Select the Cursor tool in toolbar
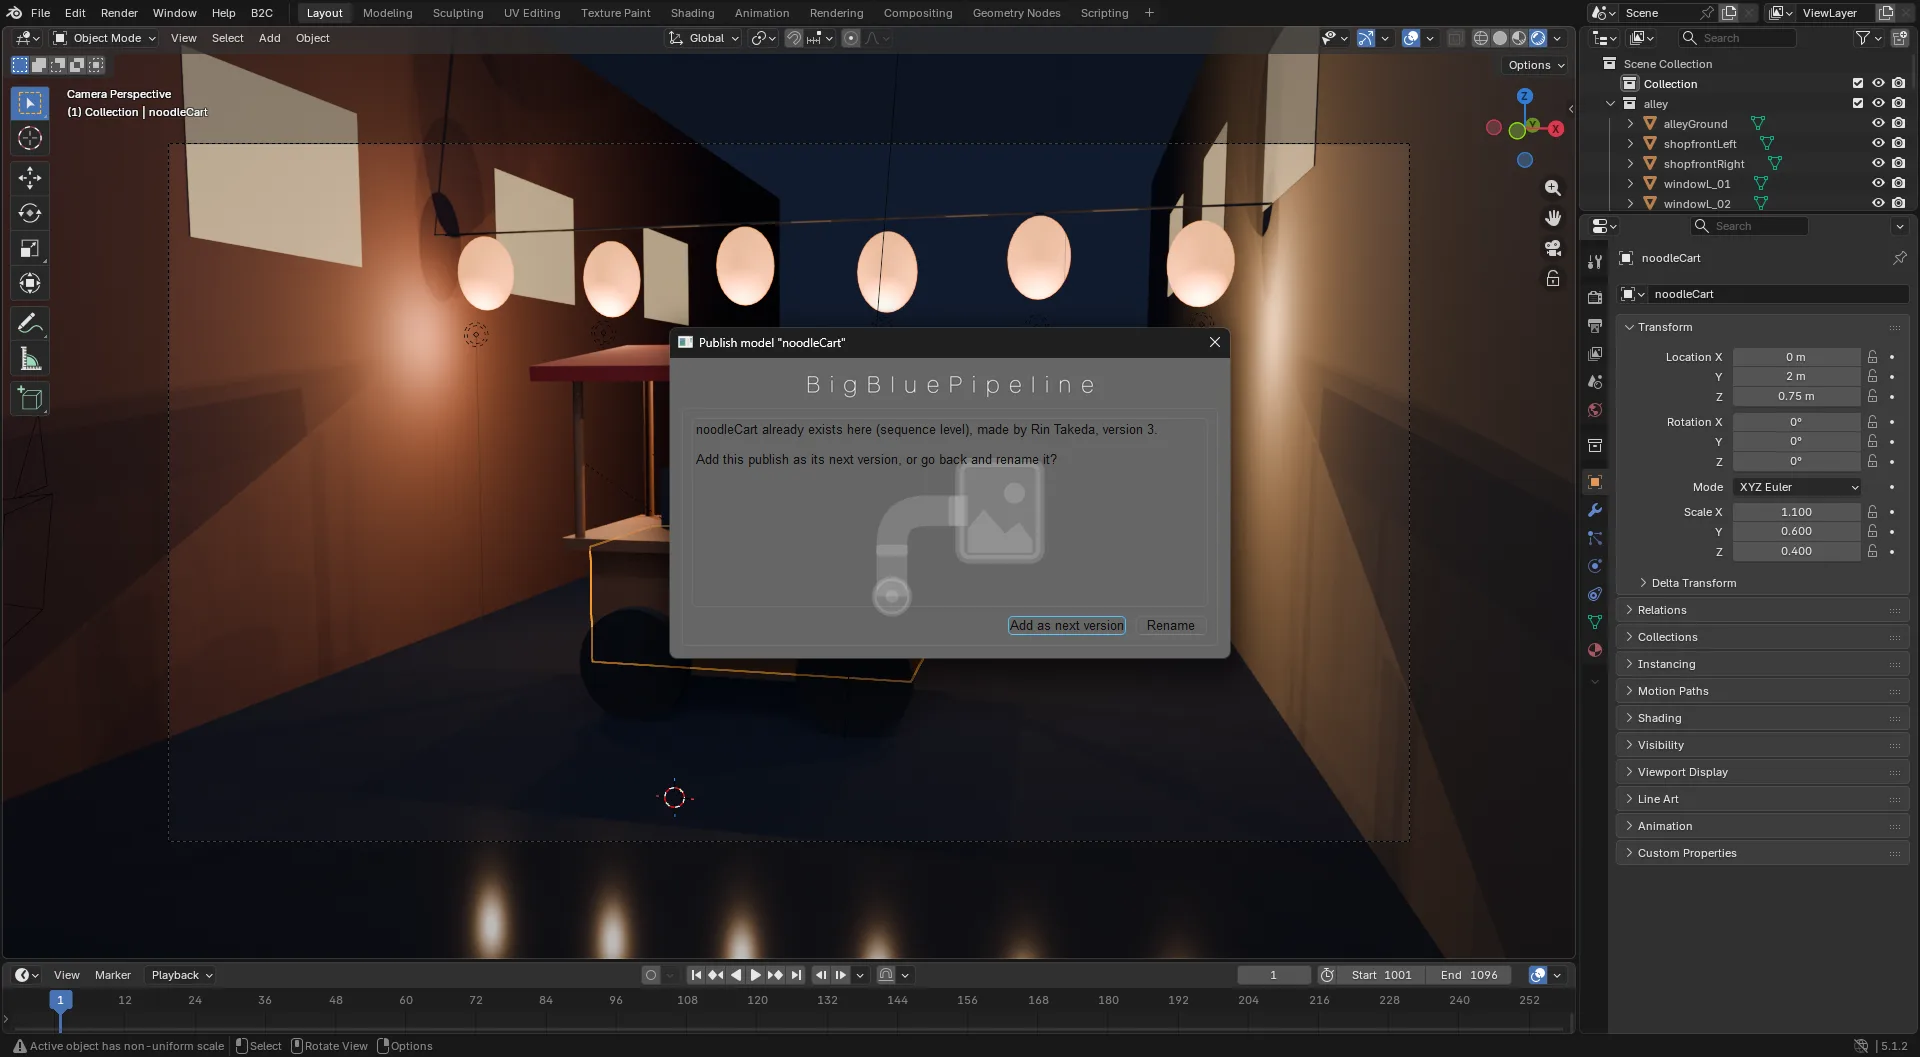This screenshot has height=1057, width=1920. pyautogui.click(x=30, y=138)
